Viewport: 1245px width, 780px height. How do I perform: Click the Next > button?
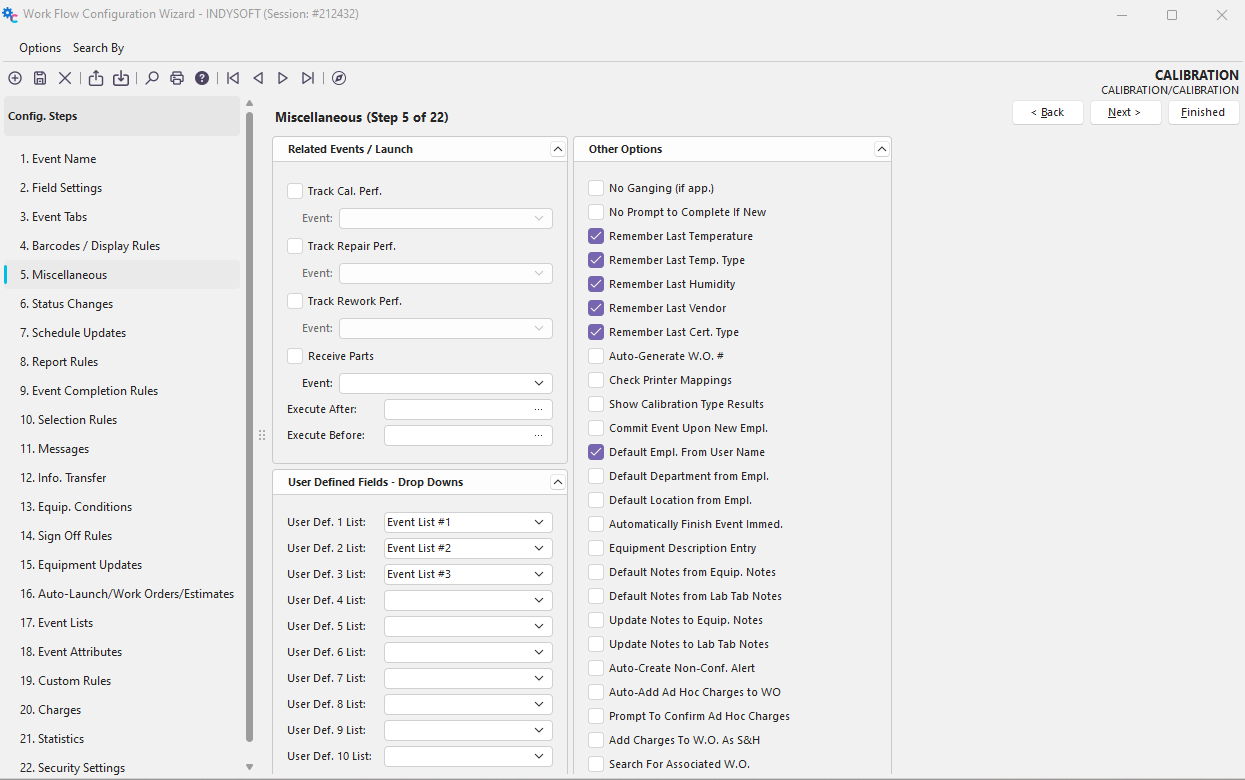click(x=1125, y=112)
